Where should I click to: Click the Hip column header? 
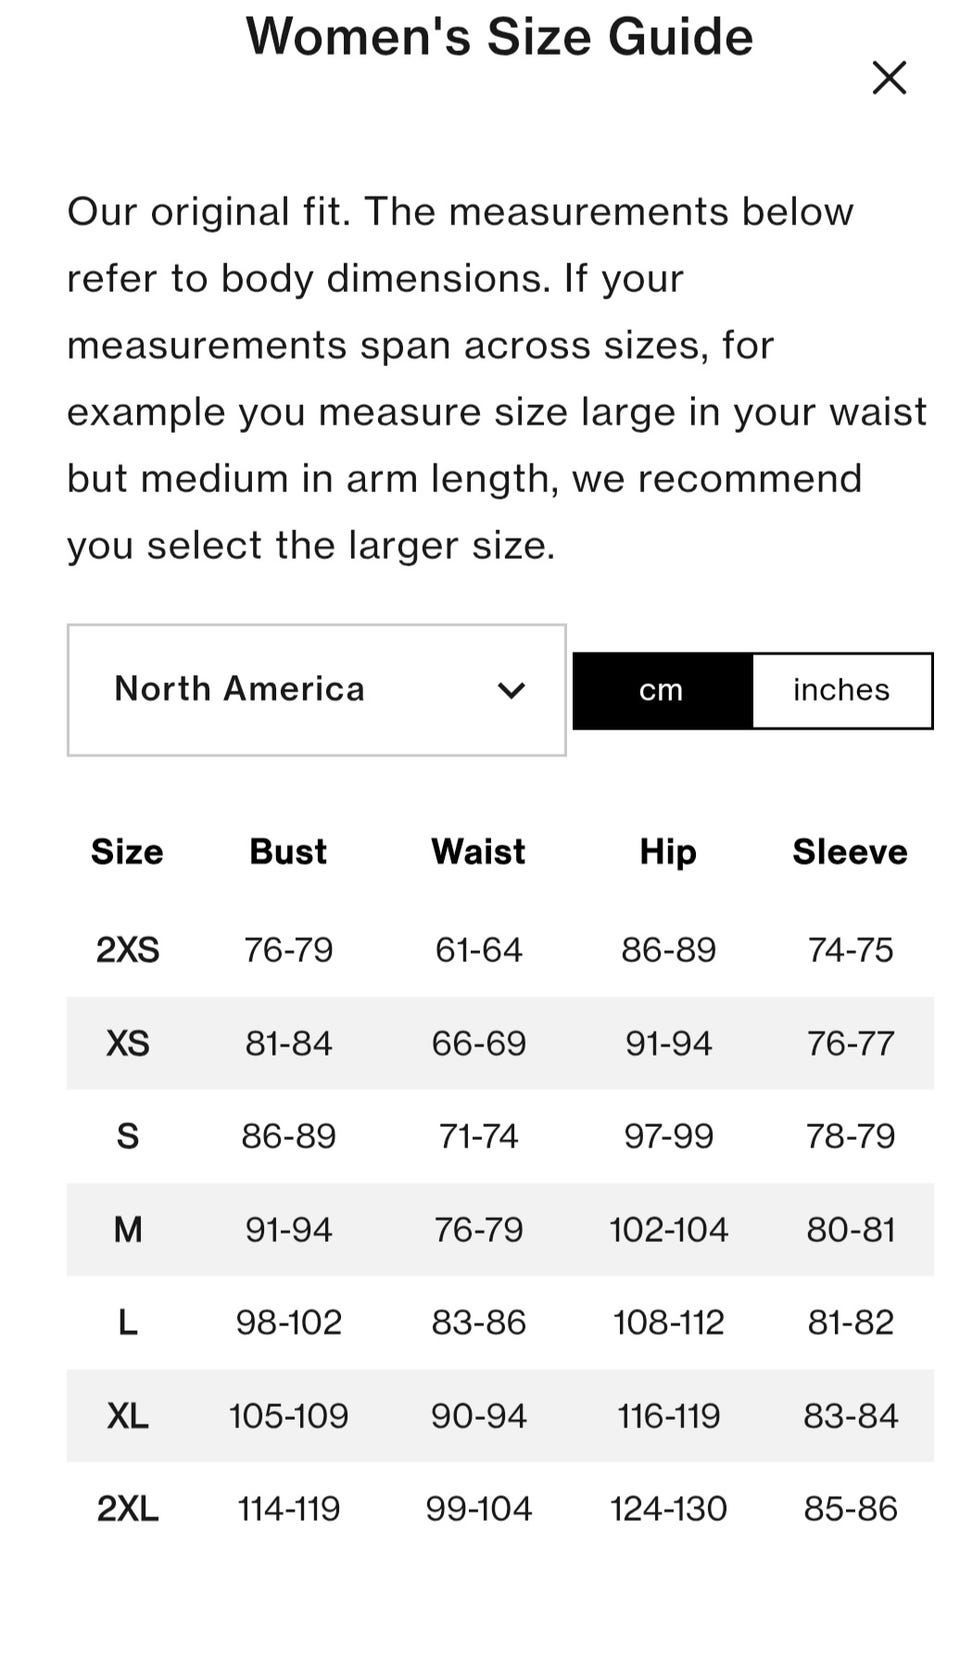tap(668, 851)
